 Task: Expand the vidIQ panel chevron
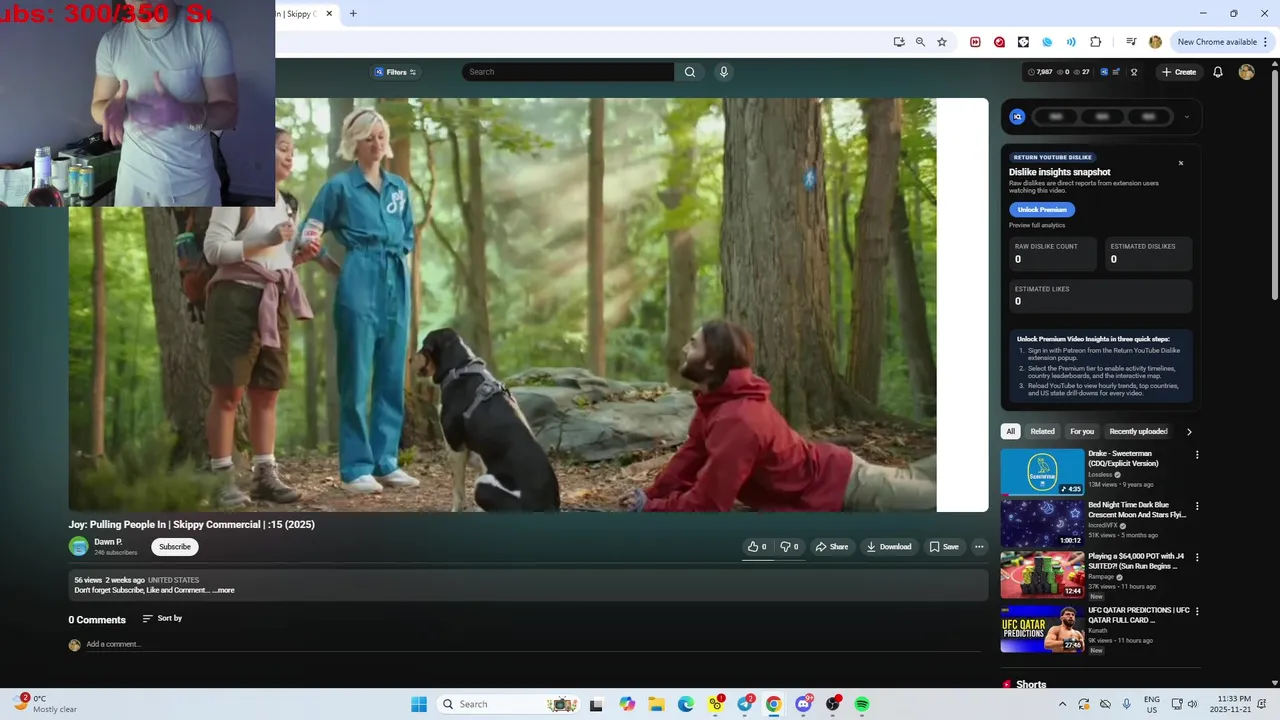[1187, 117]
